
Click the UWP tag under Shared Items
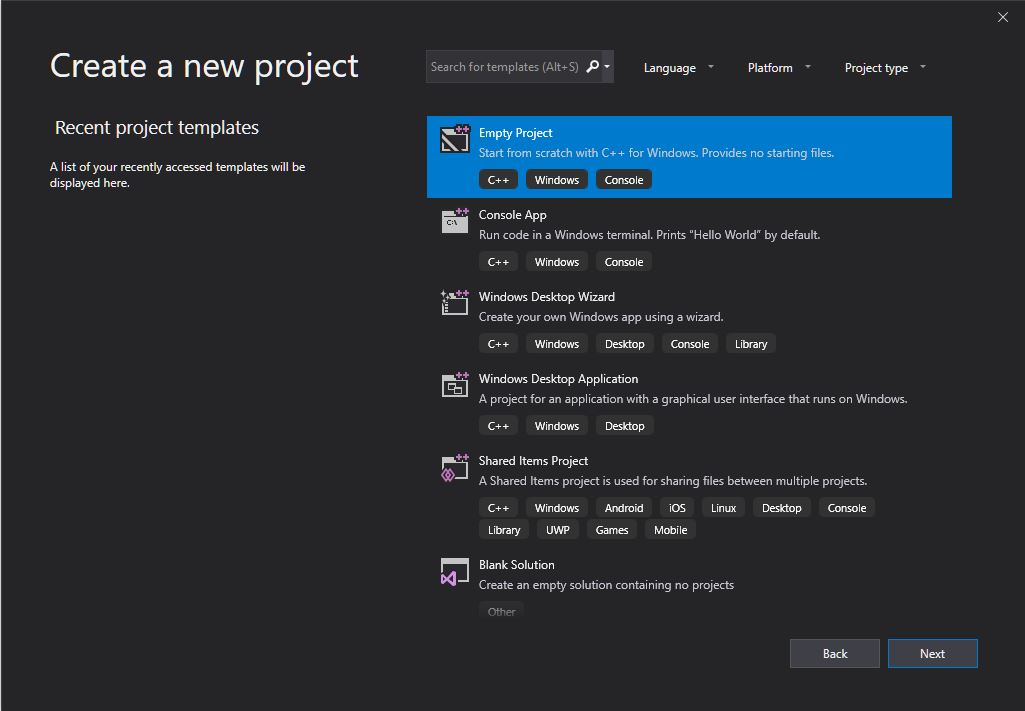[x=558, y=530]
